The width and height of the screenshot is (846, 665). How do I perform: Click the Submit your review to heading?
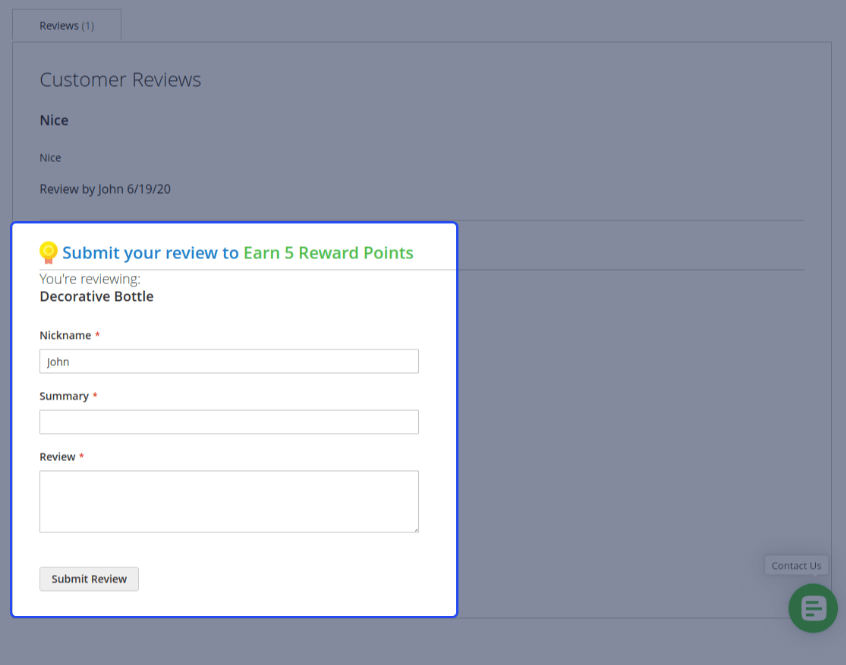point(150,252)
